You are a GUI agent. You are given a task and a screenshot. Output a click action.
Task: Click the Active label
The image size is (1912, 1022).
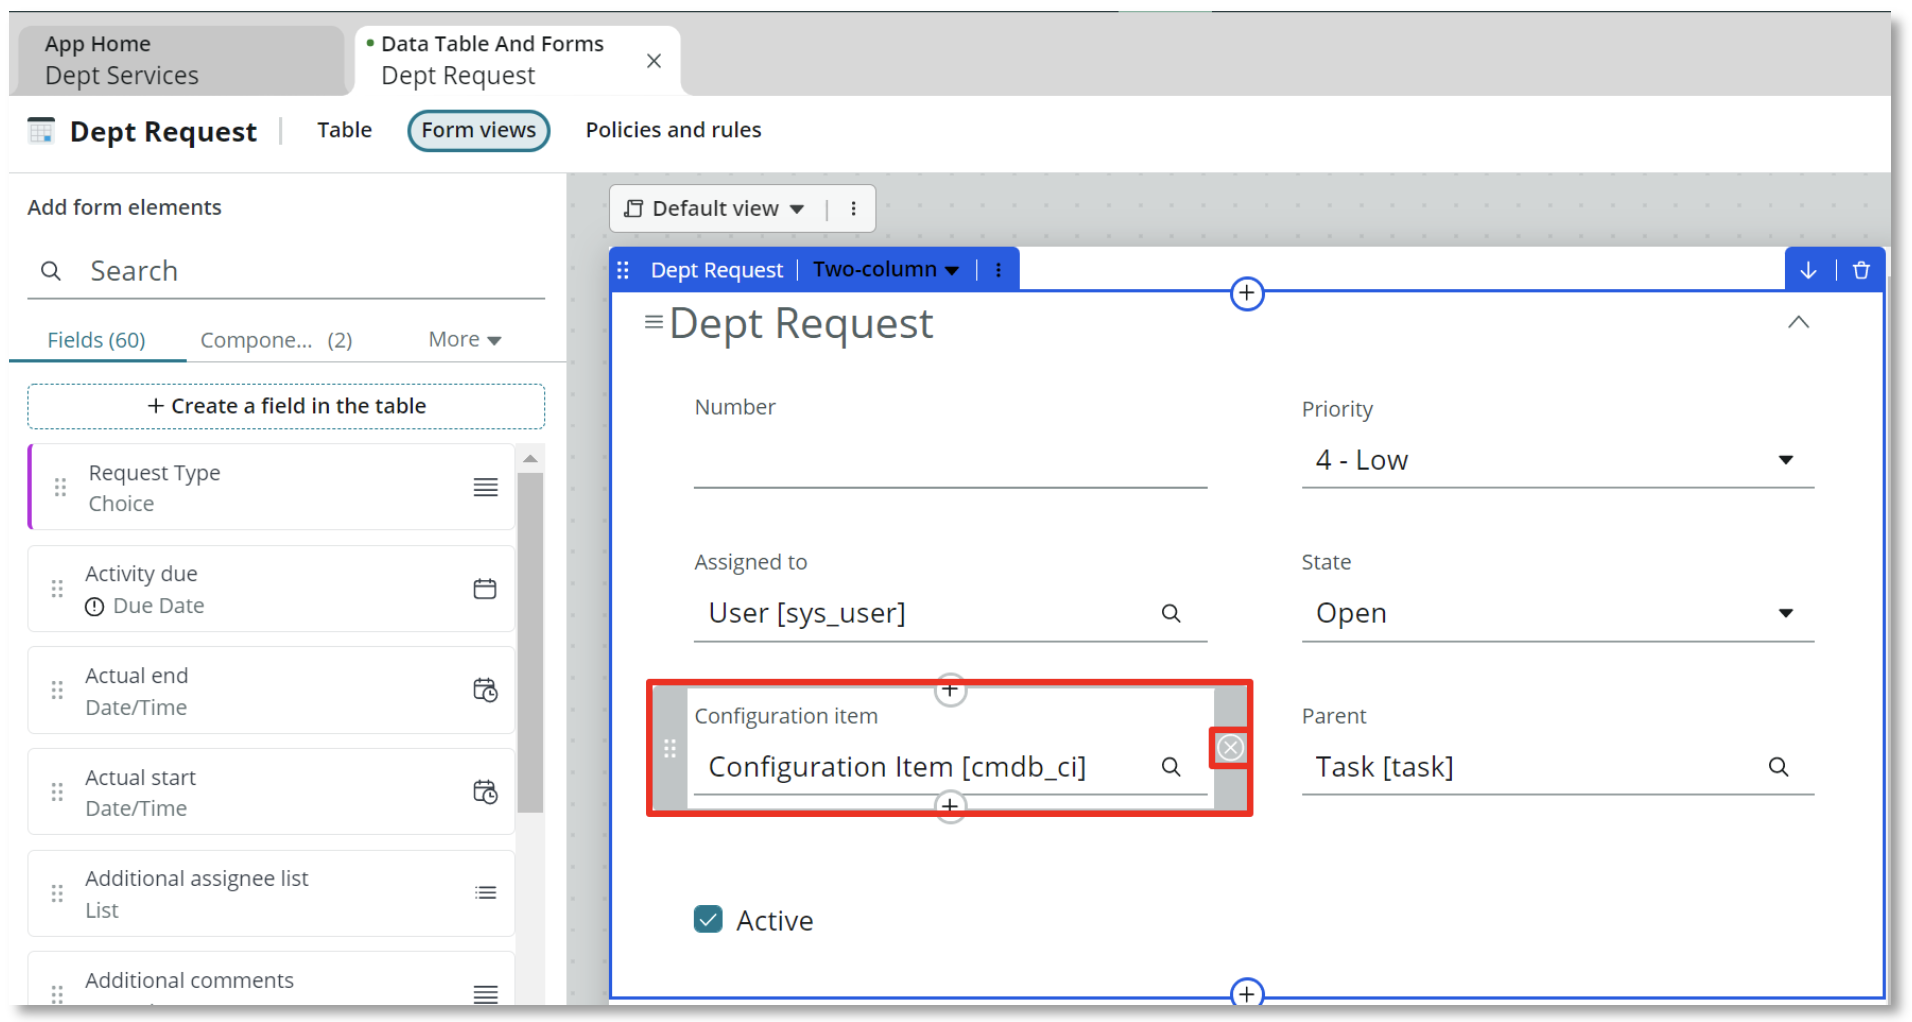(x=774, y=921)
